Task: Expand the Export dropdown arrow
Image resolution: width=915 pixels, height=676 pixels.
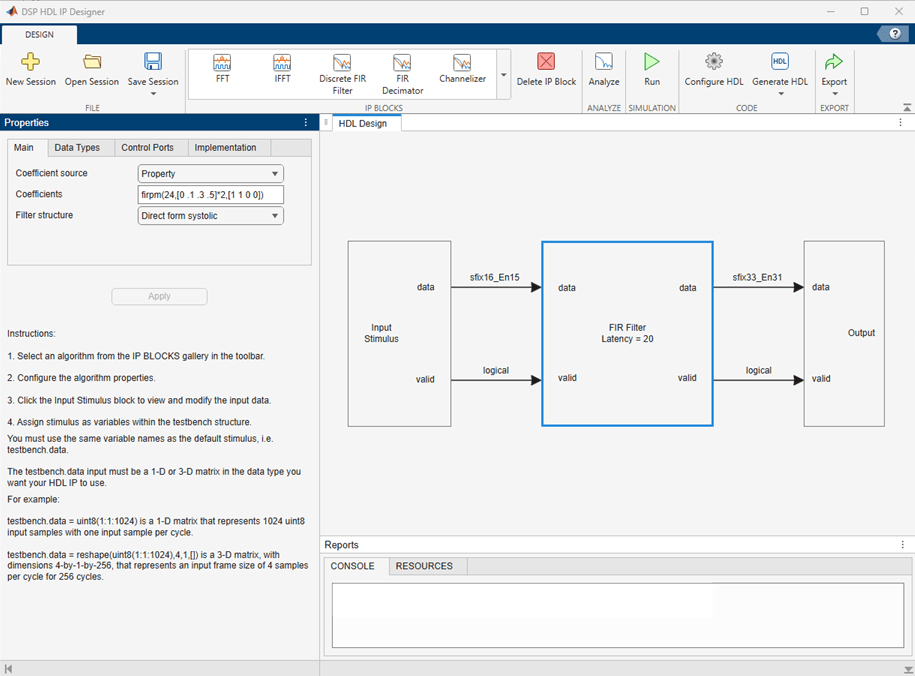Action: [834, 93]
